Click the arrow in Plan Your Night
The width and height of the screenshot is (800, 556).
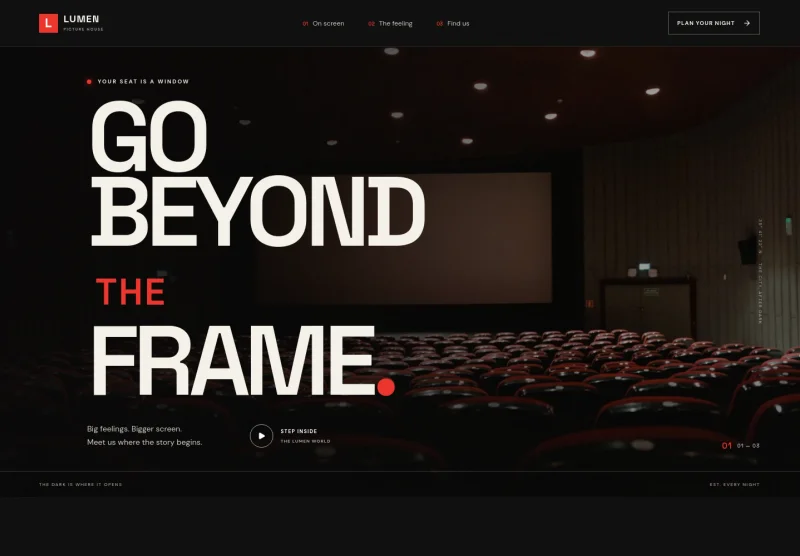coord(747,23)
